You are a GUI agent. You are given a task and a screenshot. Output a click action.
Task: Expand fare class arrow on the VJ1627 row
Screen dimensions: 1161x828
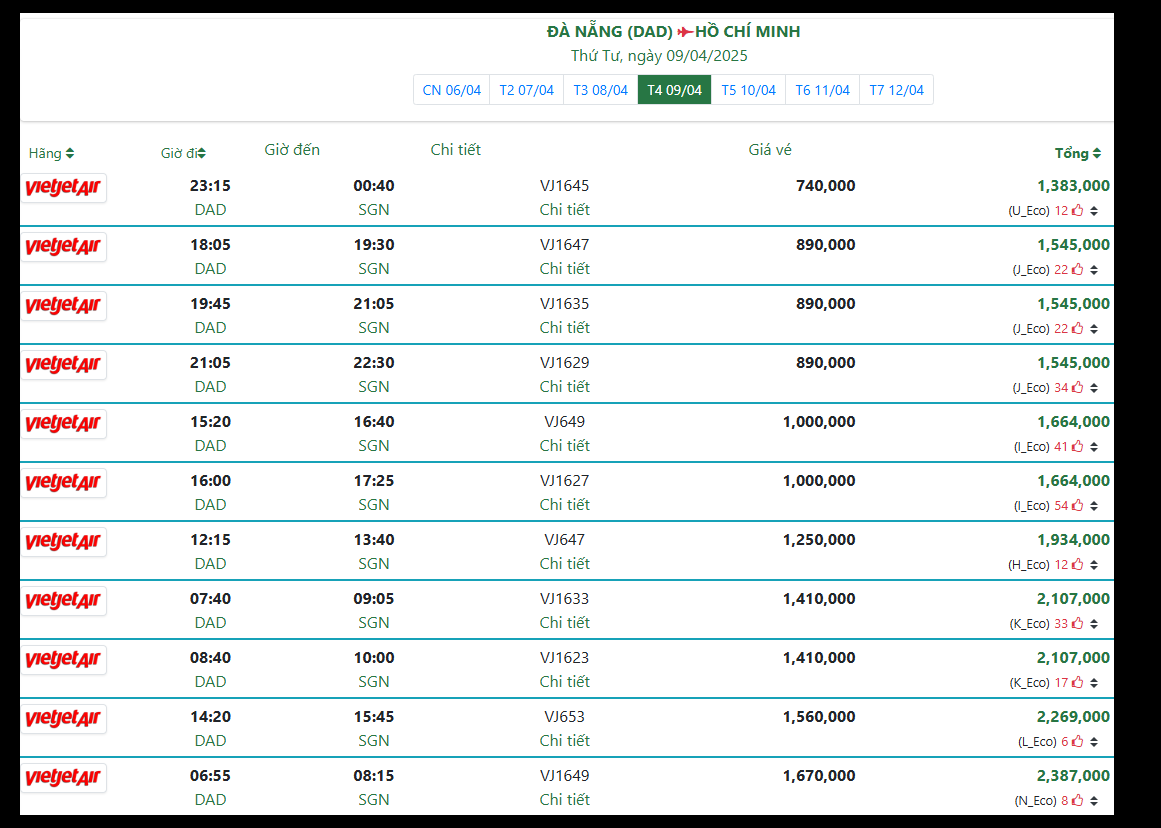click(x=1094, y=506)
